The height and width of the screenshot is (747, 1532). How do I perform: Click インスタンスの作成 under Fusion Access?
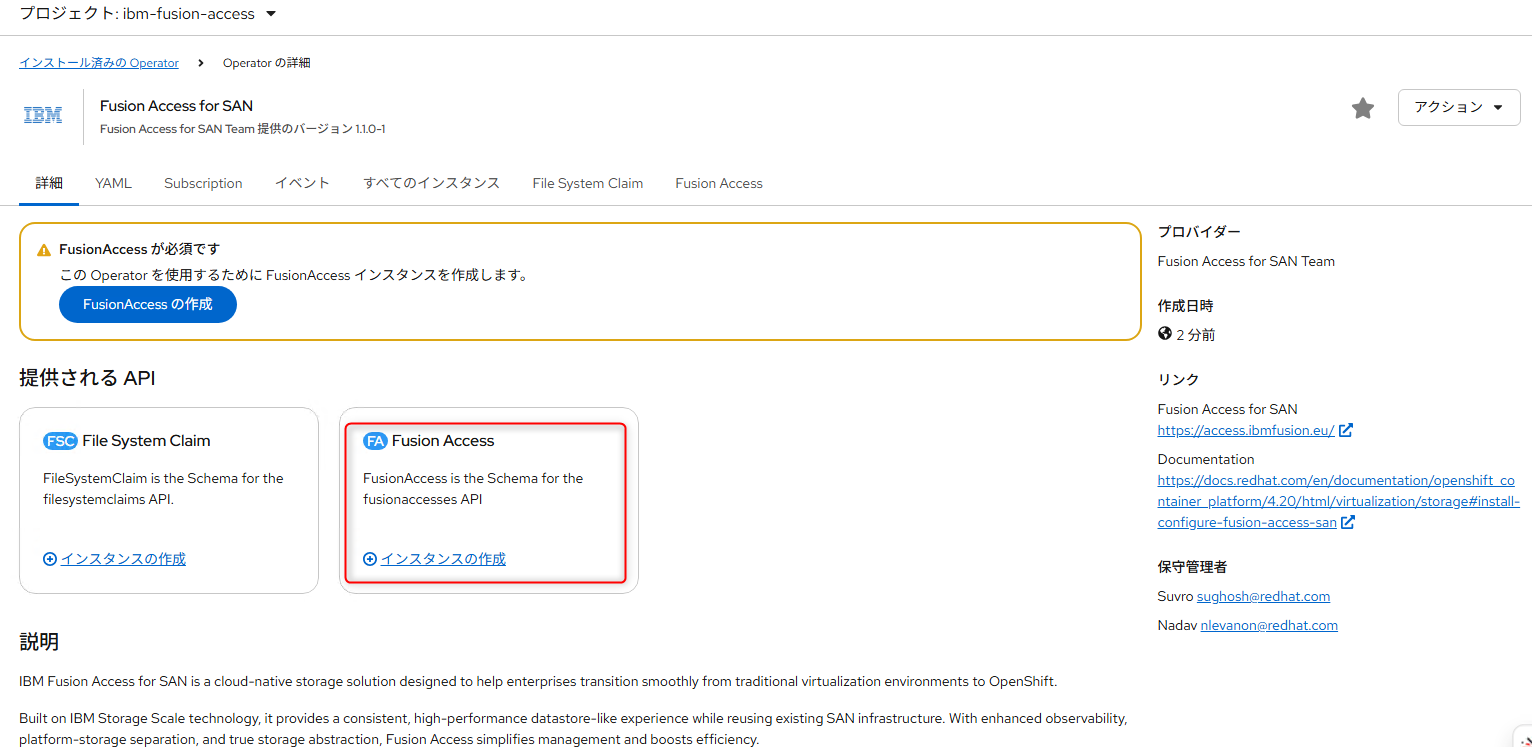(443, 559)
